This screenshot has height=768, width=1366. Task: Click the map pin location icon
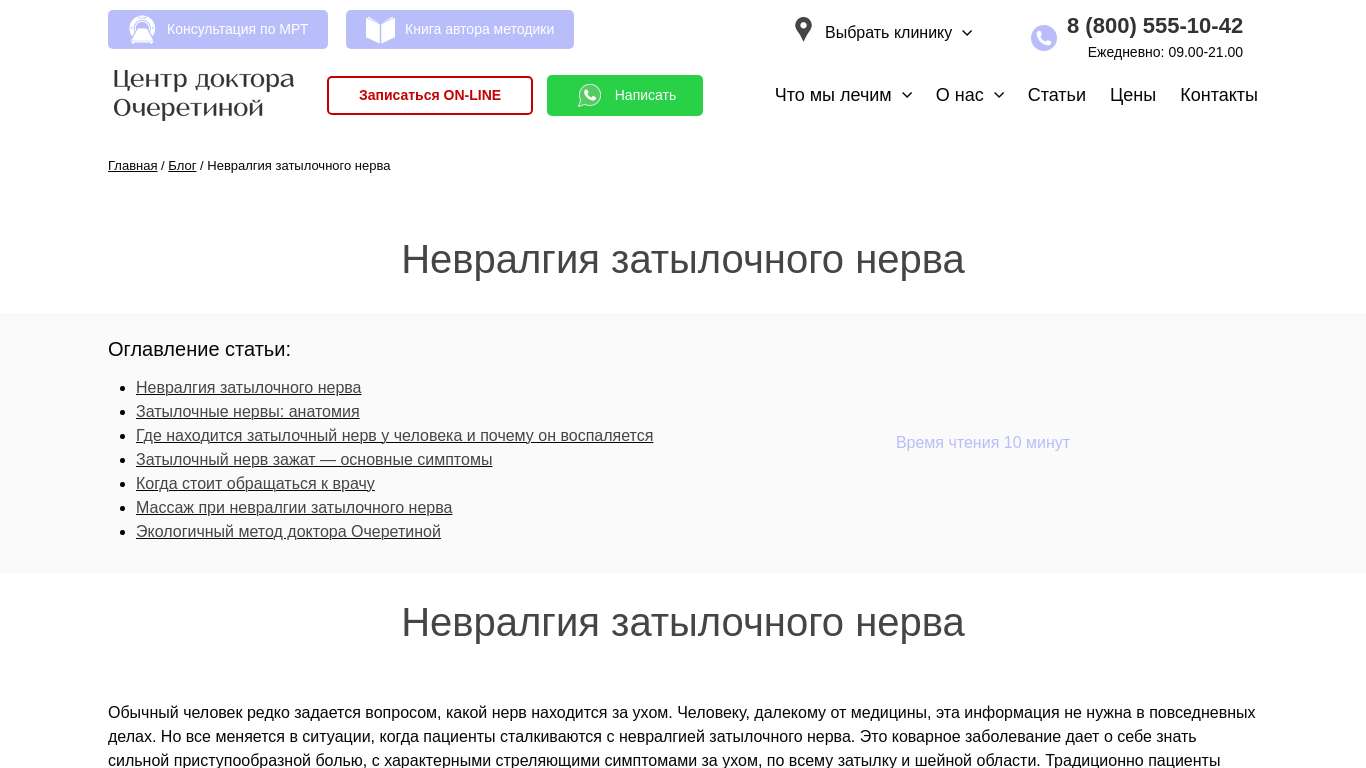[803, 30]
